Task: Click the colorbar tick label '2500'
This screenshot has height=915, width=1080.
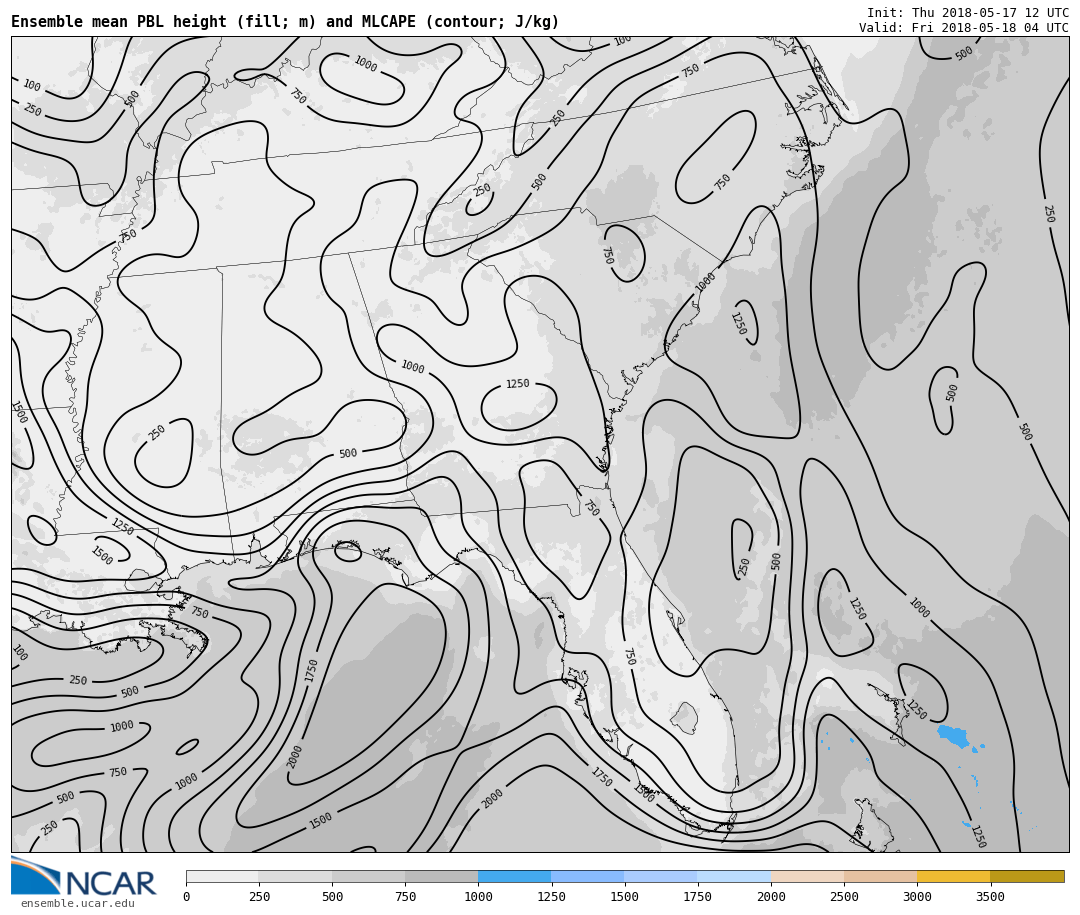Action: tap(844, 896)
